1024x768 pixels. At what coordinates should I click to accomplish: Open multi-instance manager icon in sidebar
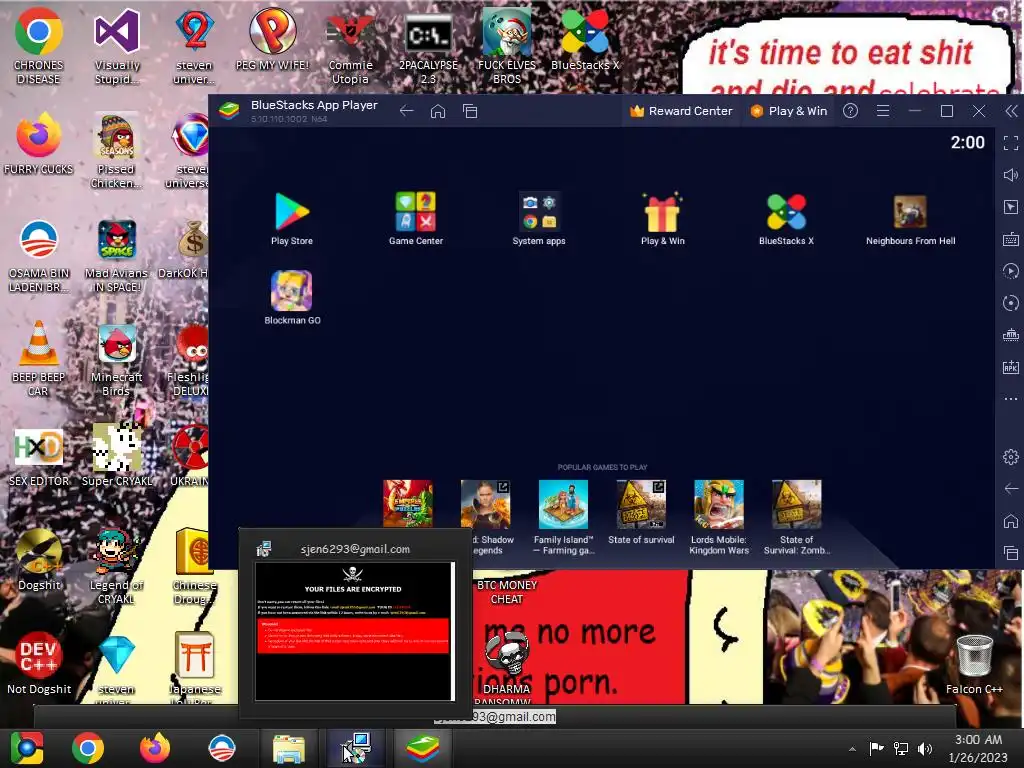pyautogui.click(x=1010, y=335)
